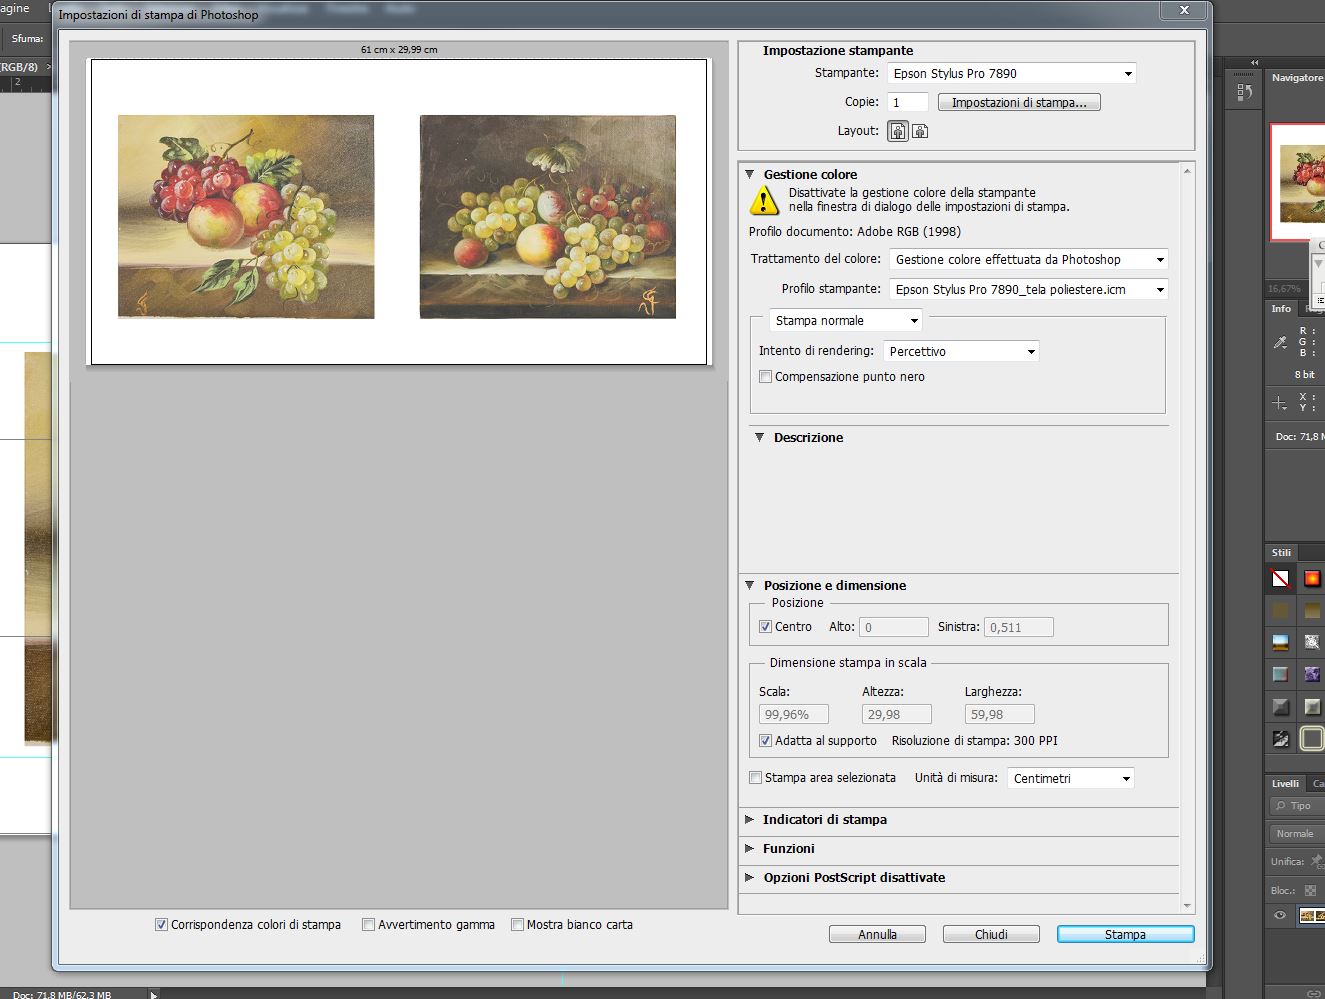
Task: Enable Avvertimento gamma checkbox
Action: pos(368,925)
